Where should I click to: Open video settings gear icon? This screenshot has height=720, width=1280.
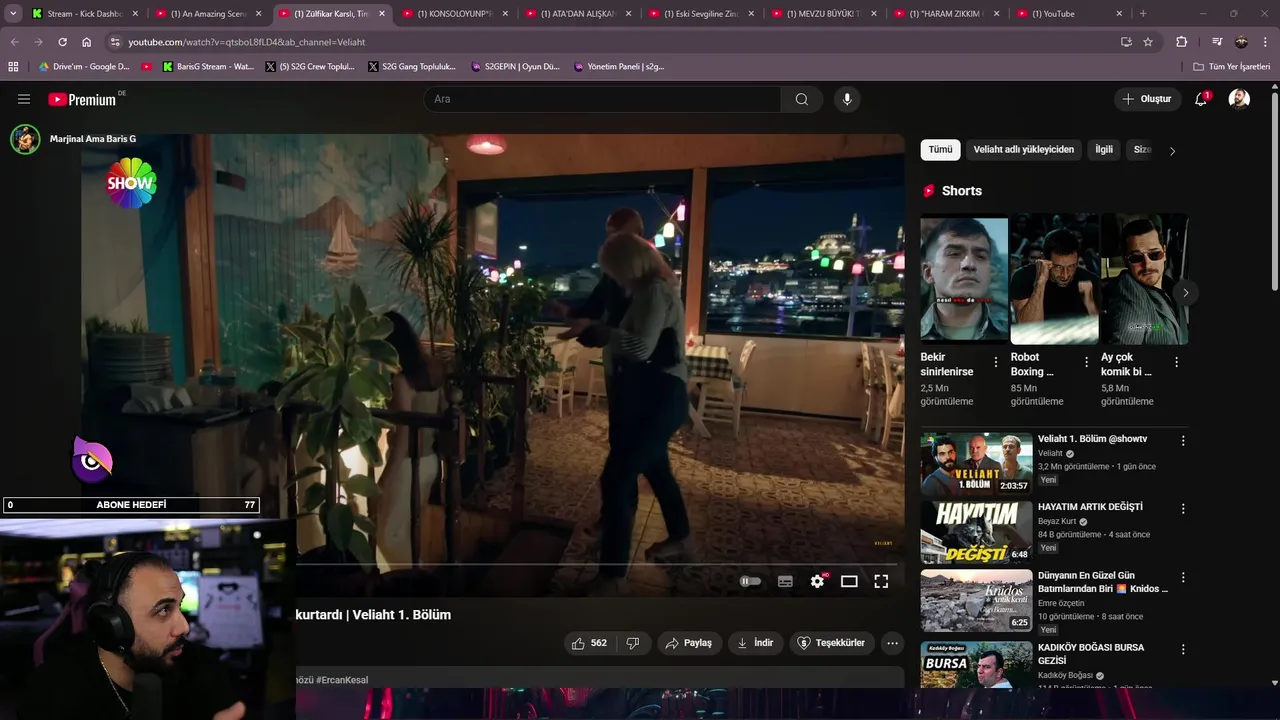[818, 581]
